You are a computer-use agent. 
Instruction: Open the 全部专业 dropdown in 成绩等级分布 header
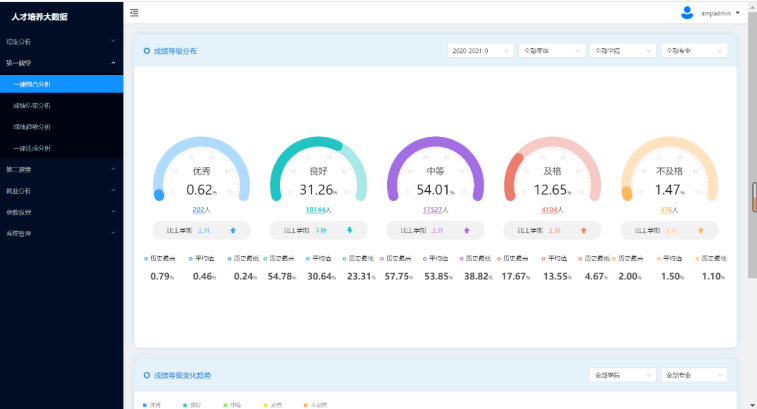coord(694,51)
